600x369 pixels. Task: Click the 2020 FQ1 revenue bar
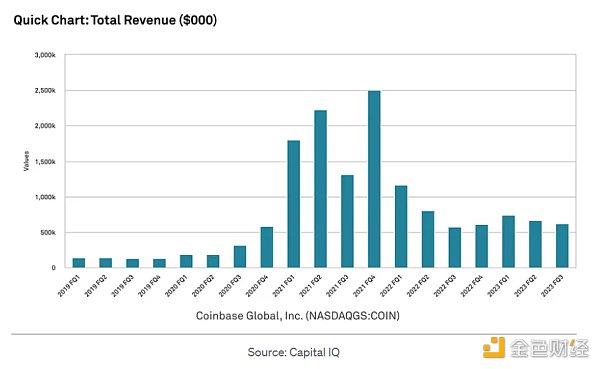point(186,261)
